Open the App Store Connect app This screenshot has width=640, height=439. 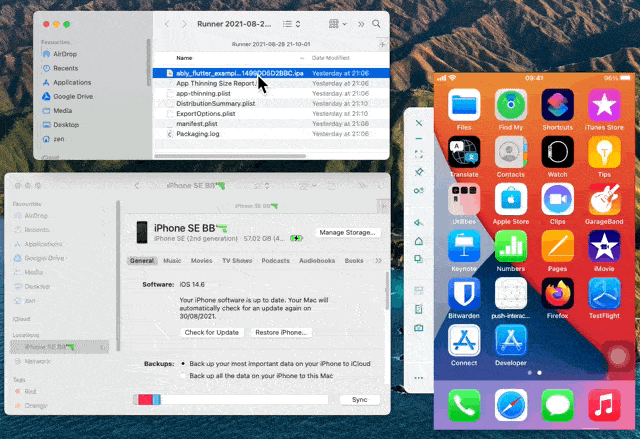coord(464,340)
